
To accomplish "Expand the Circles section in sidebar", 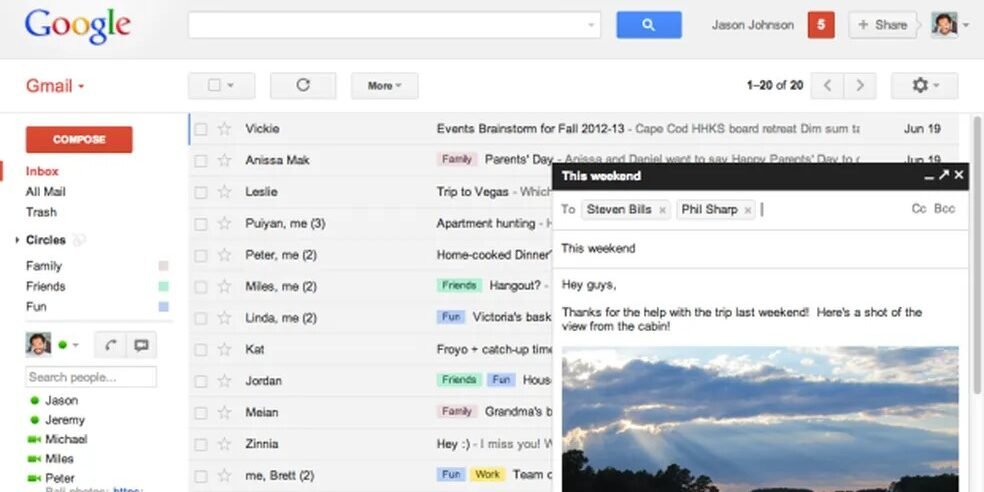I will click(x=18, y=241).
